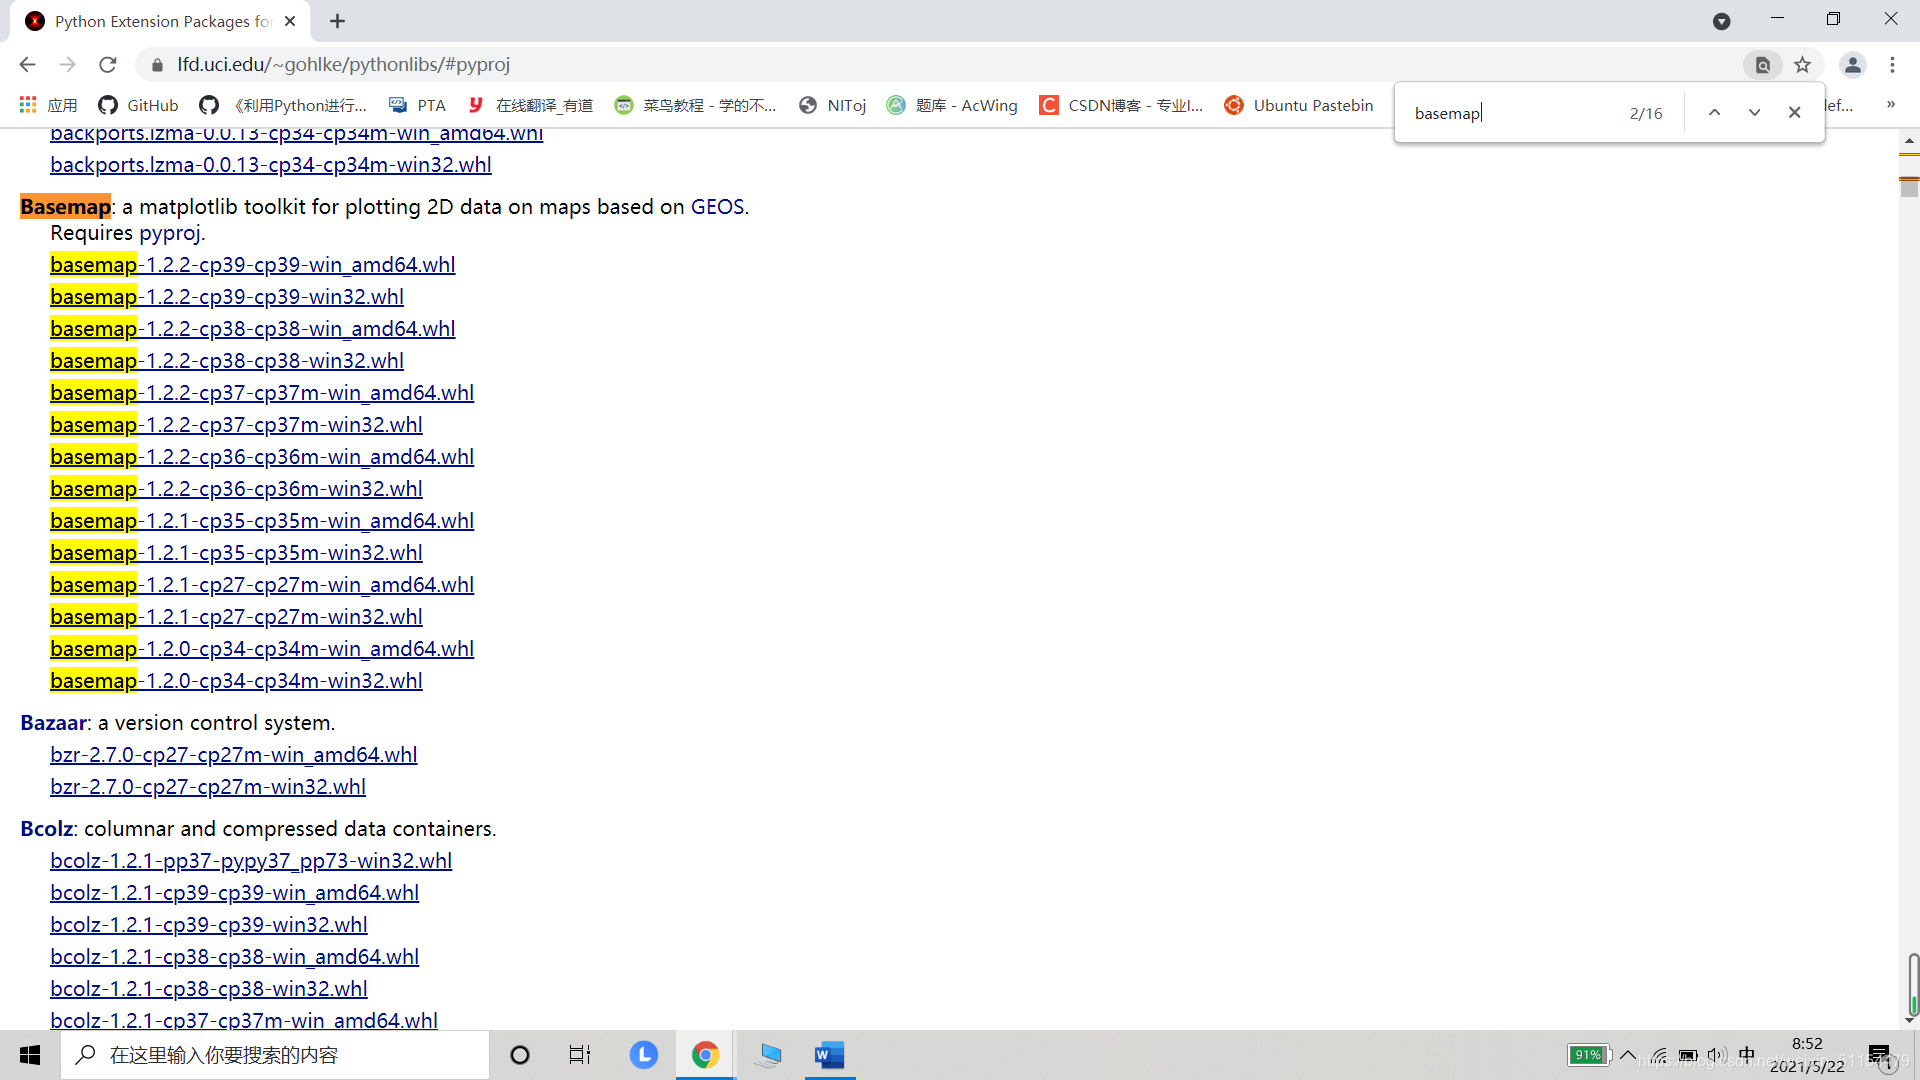Open Word from the taskbar
1920x1080 pixels.
coord(829,1055)
